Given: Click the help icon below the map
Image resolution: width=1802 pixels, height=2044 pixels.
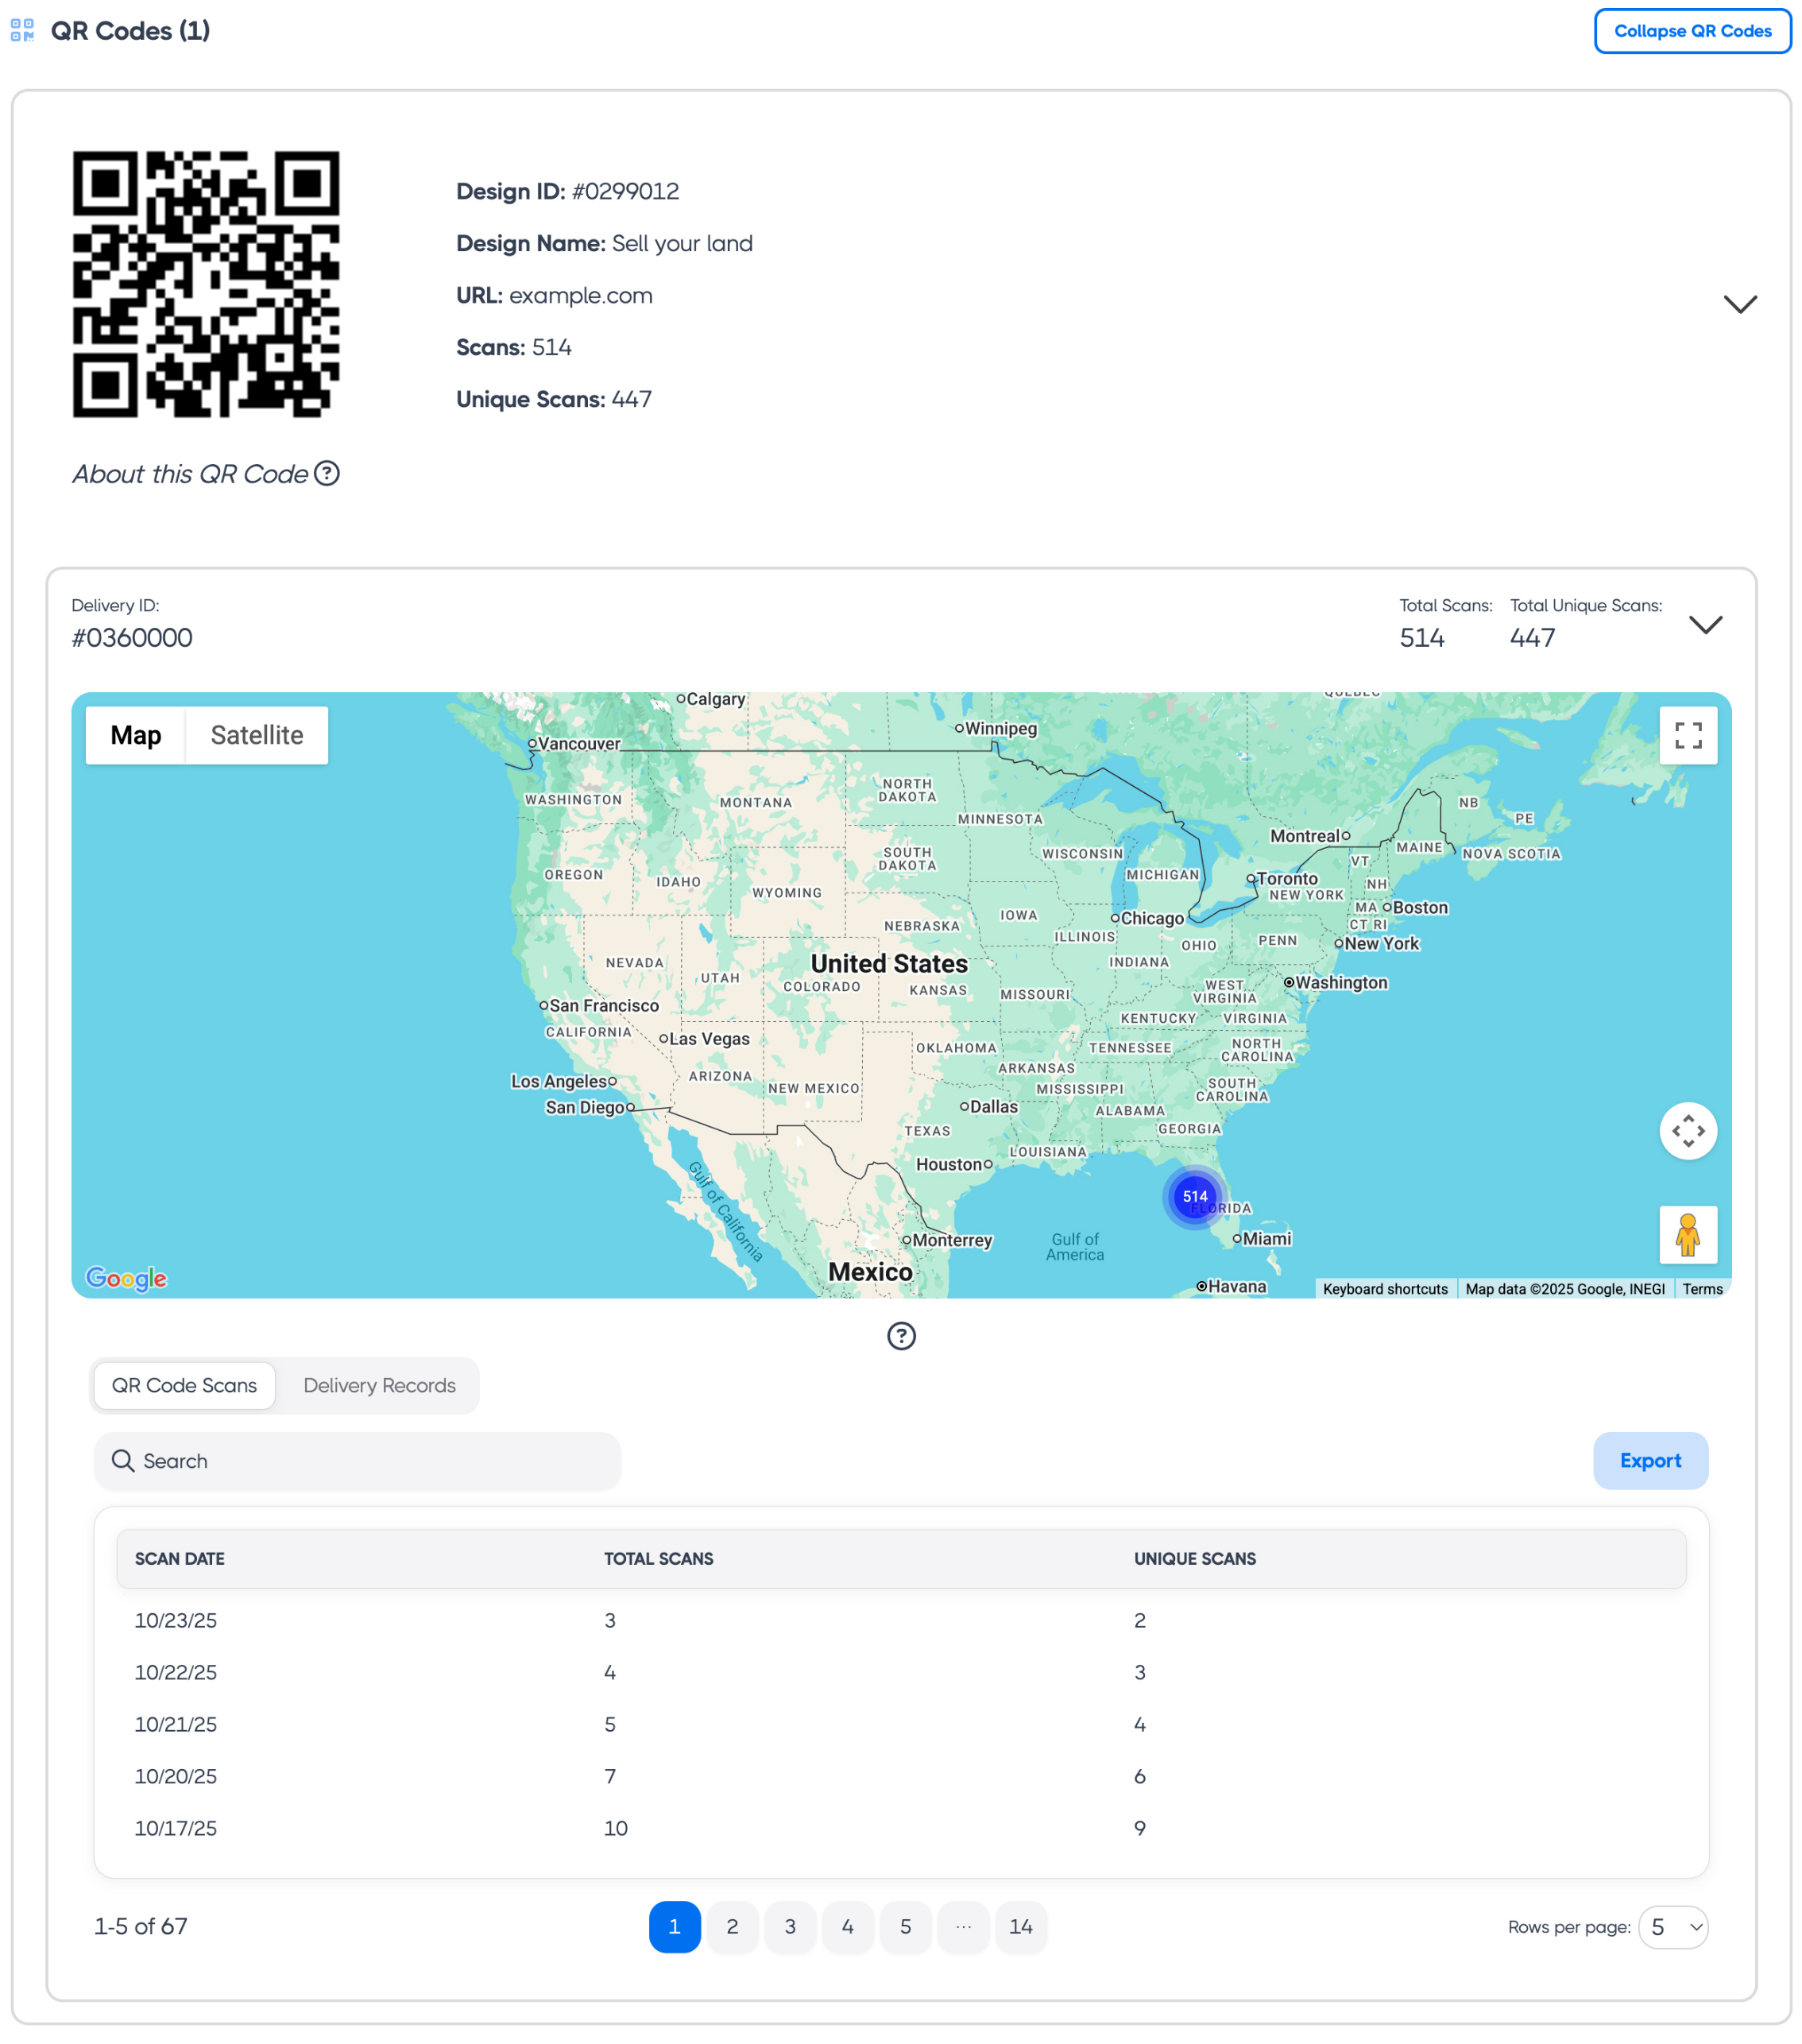Looking at the screenshot, I should [900, 1336].
